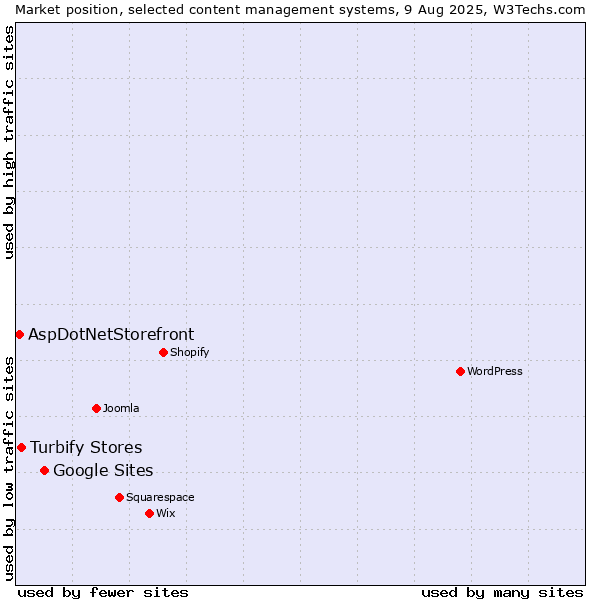Image resolution: width=600 pixels, height=600 pixels.
Task: Click the red Google Sites data point
Action: (44, 471)
